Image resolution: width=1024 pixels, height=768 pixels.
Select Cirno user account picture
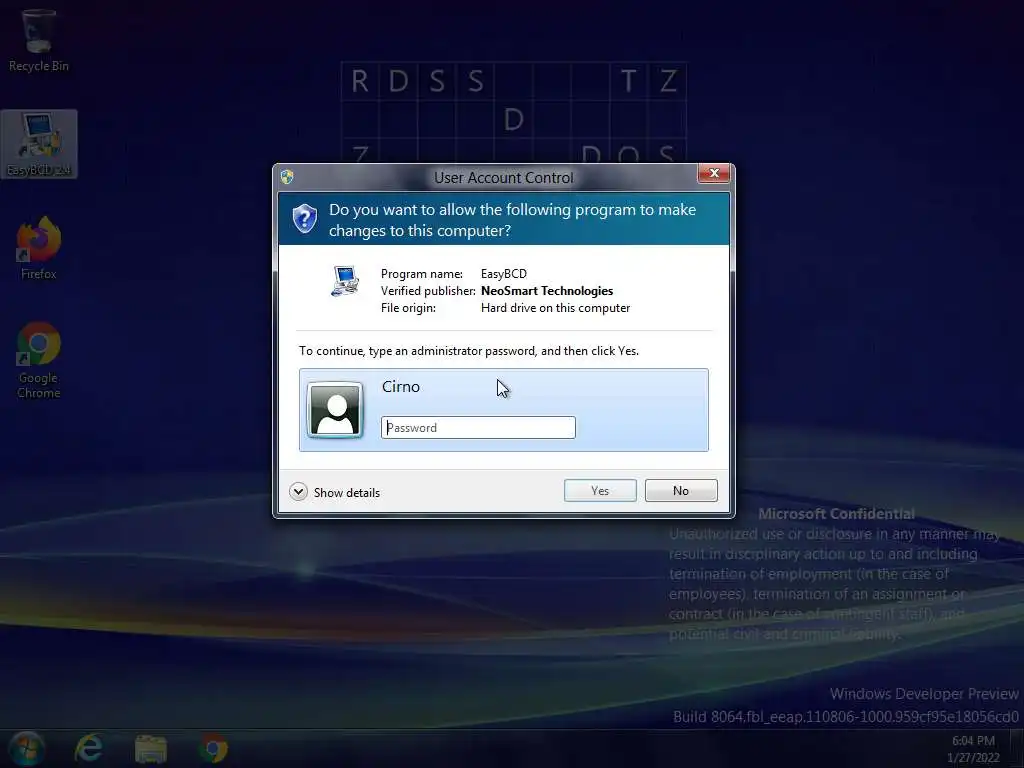pos(335,409)
